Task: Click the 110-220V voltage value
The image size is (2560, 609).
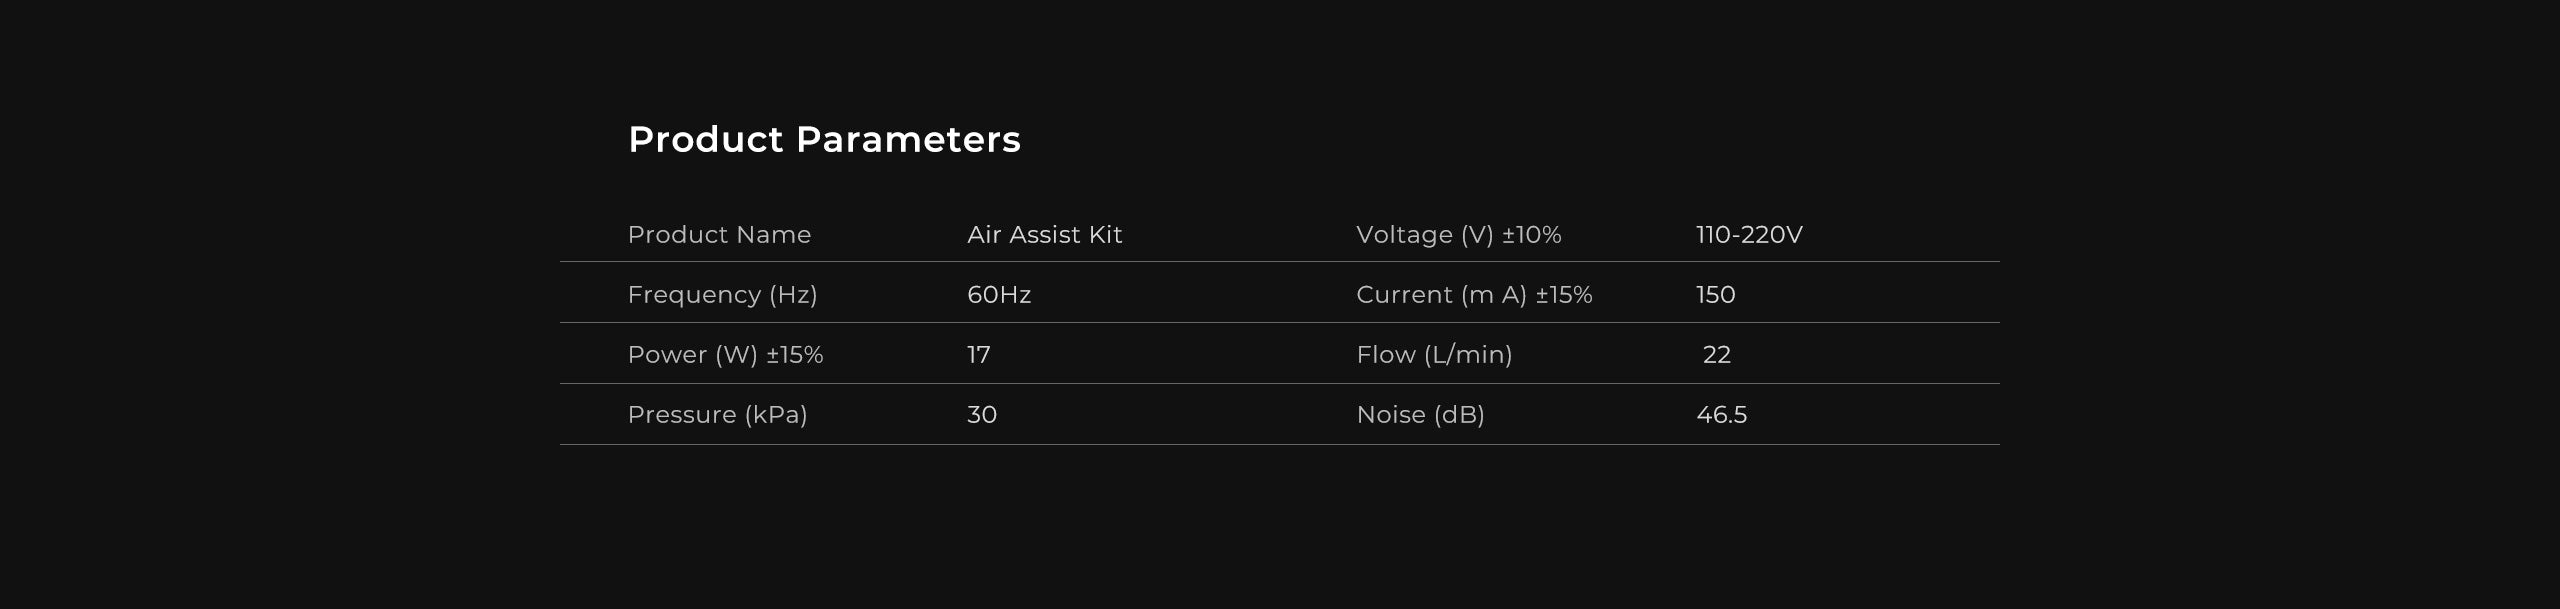Action: 1749,235
